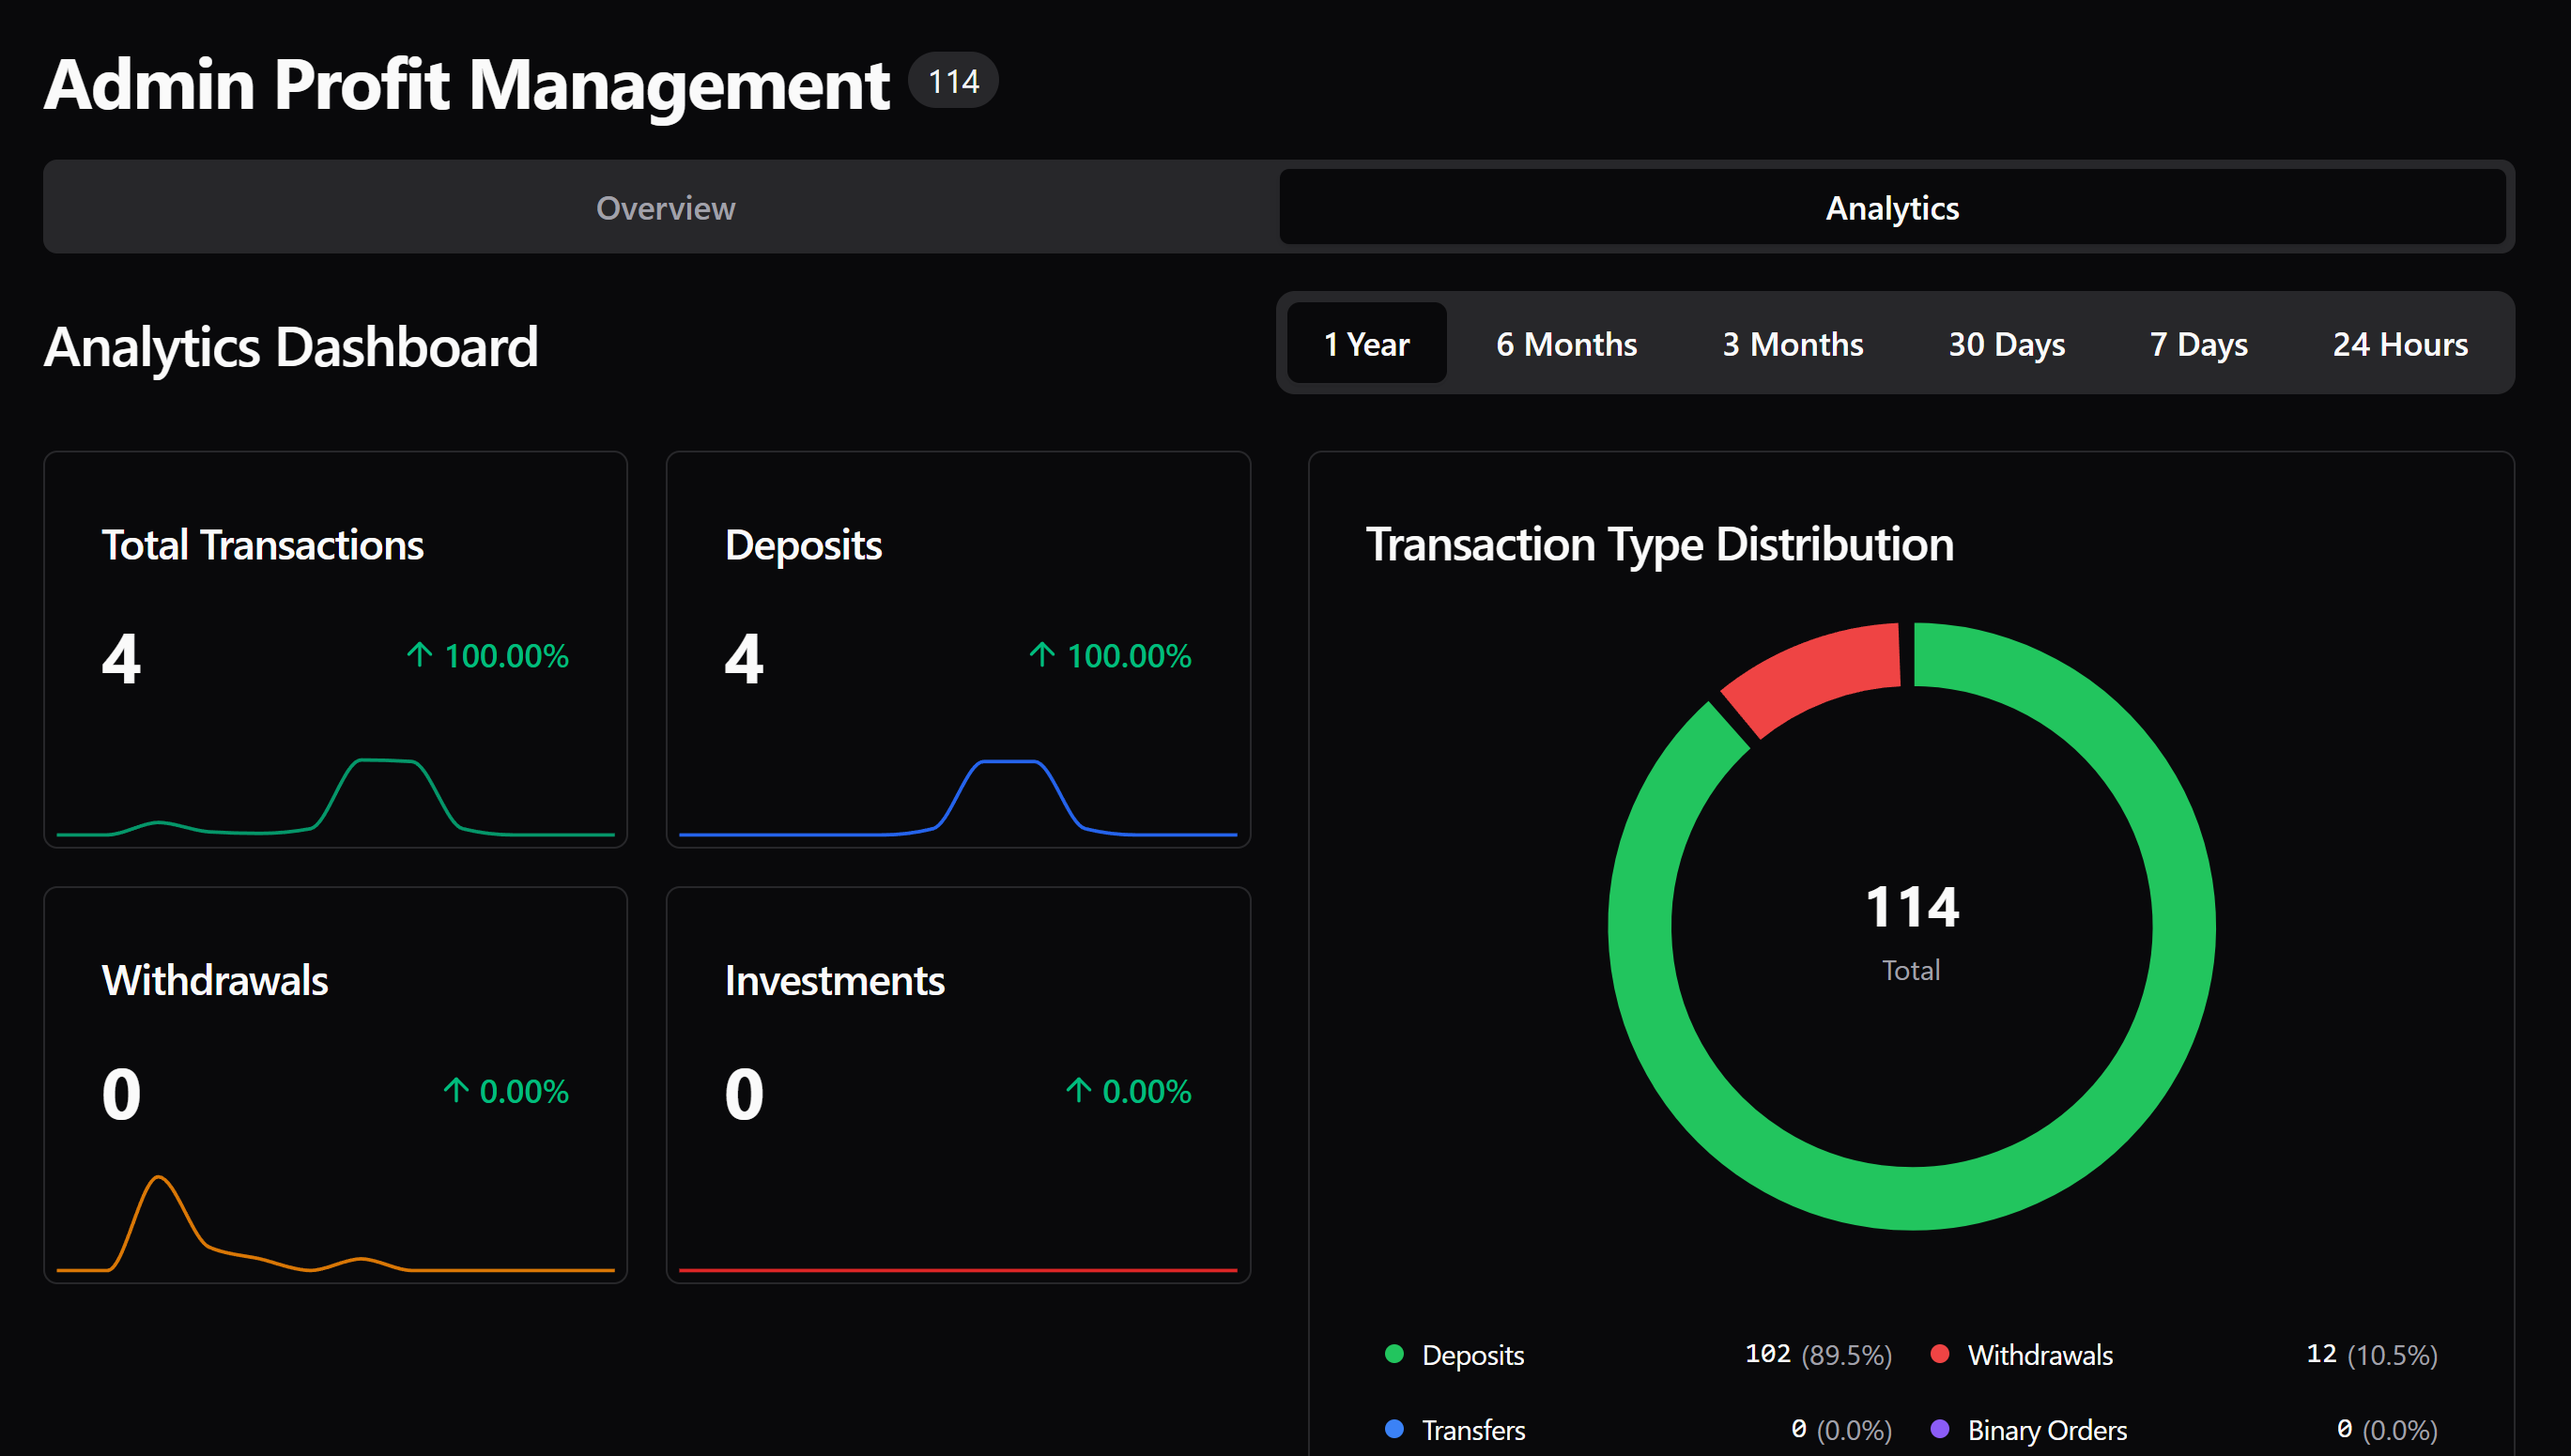
Task: Switch to the Analytics tab
Action: pyautogui.click(x=1891, y=207)
